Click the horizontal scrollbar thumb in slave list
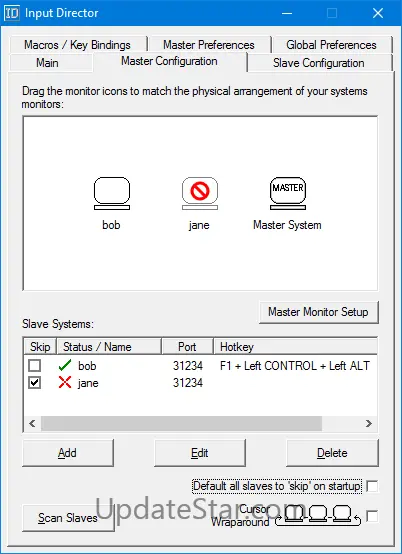402x554 pixels. pyautogui.click(x=182, y=423)
